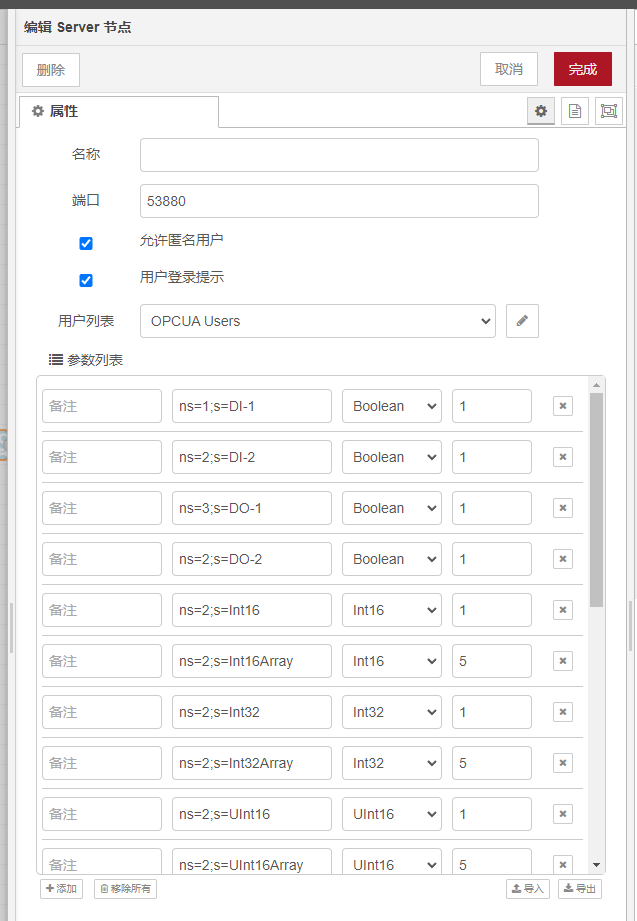Open the node appearance settings icon
This screenshot has height=921, width=637.
click(608, 111)
